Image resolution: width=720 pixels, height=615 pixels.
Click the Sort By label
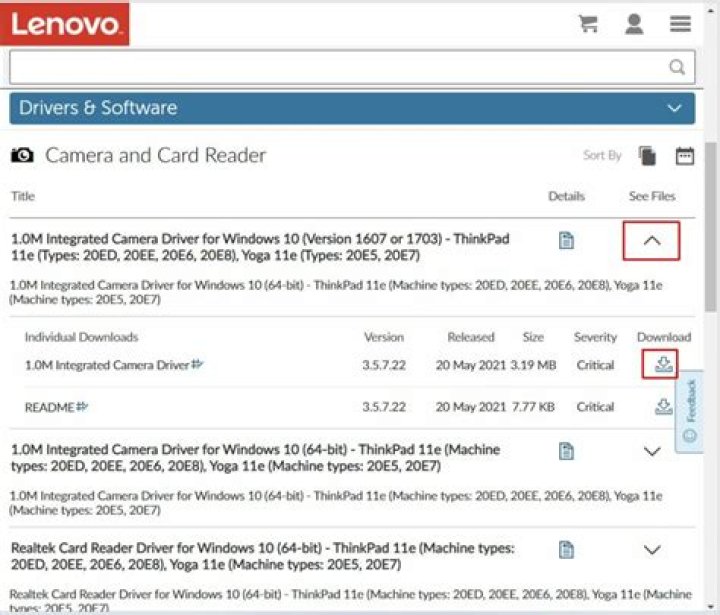coord(602,155)
